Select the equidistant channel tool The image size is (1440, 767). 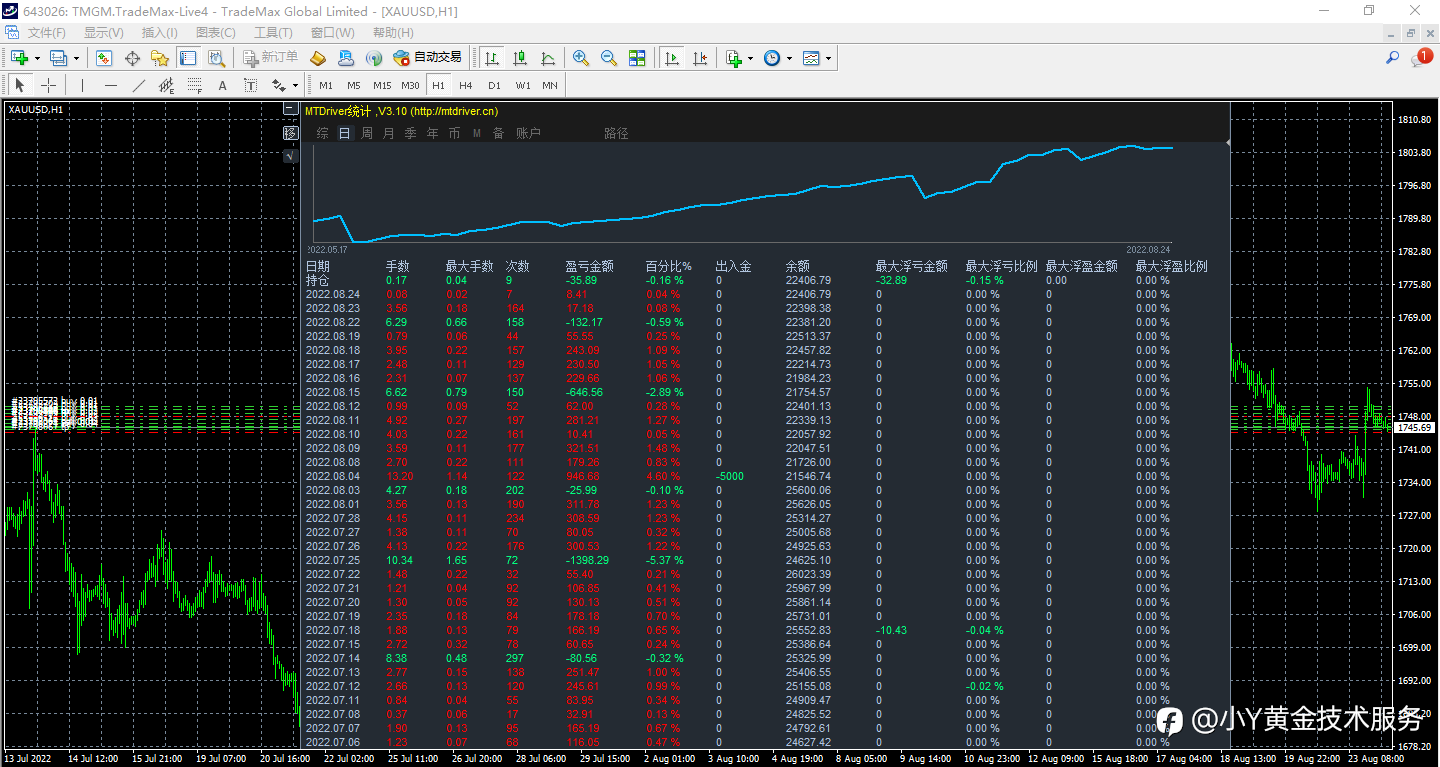click(166, 85)
